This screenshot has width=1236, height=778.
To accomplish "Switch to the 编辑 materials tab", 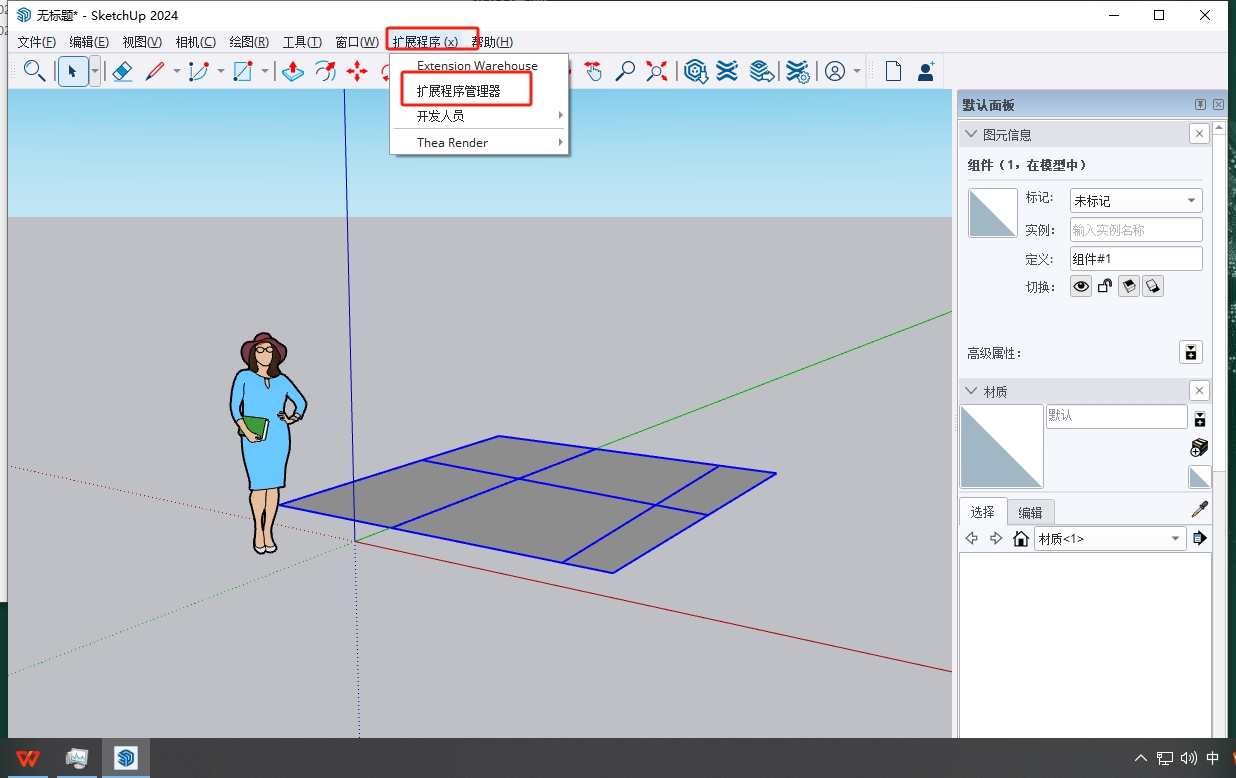I will (1030, 512).
